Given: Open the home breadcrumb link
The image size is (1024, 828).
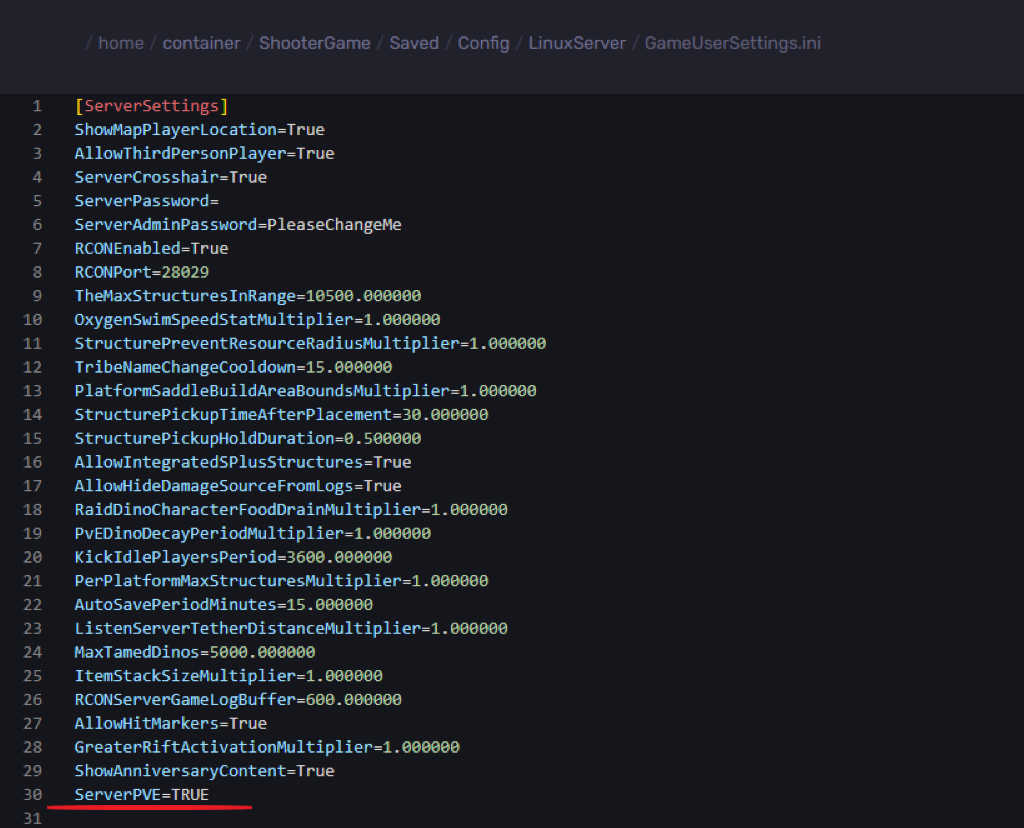Looking at the screenshot, I should tap(120, 43).
